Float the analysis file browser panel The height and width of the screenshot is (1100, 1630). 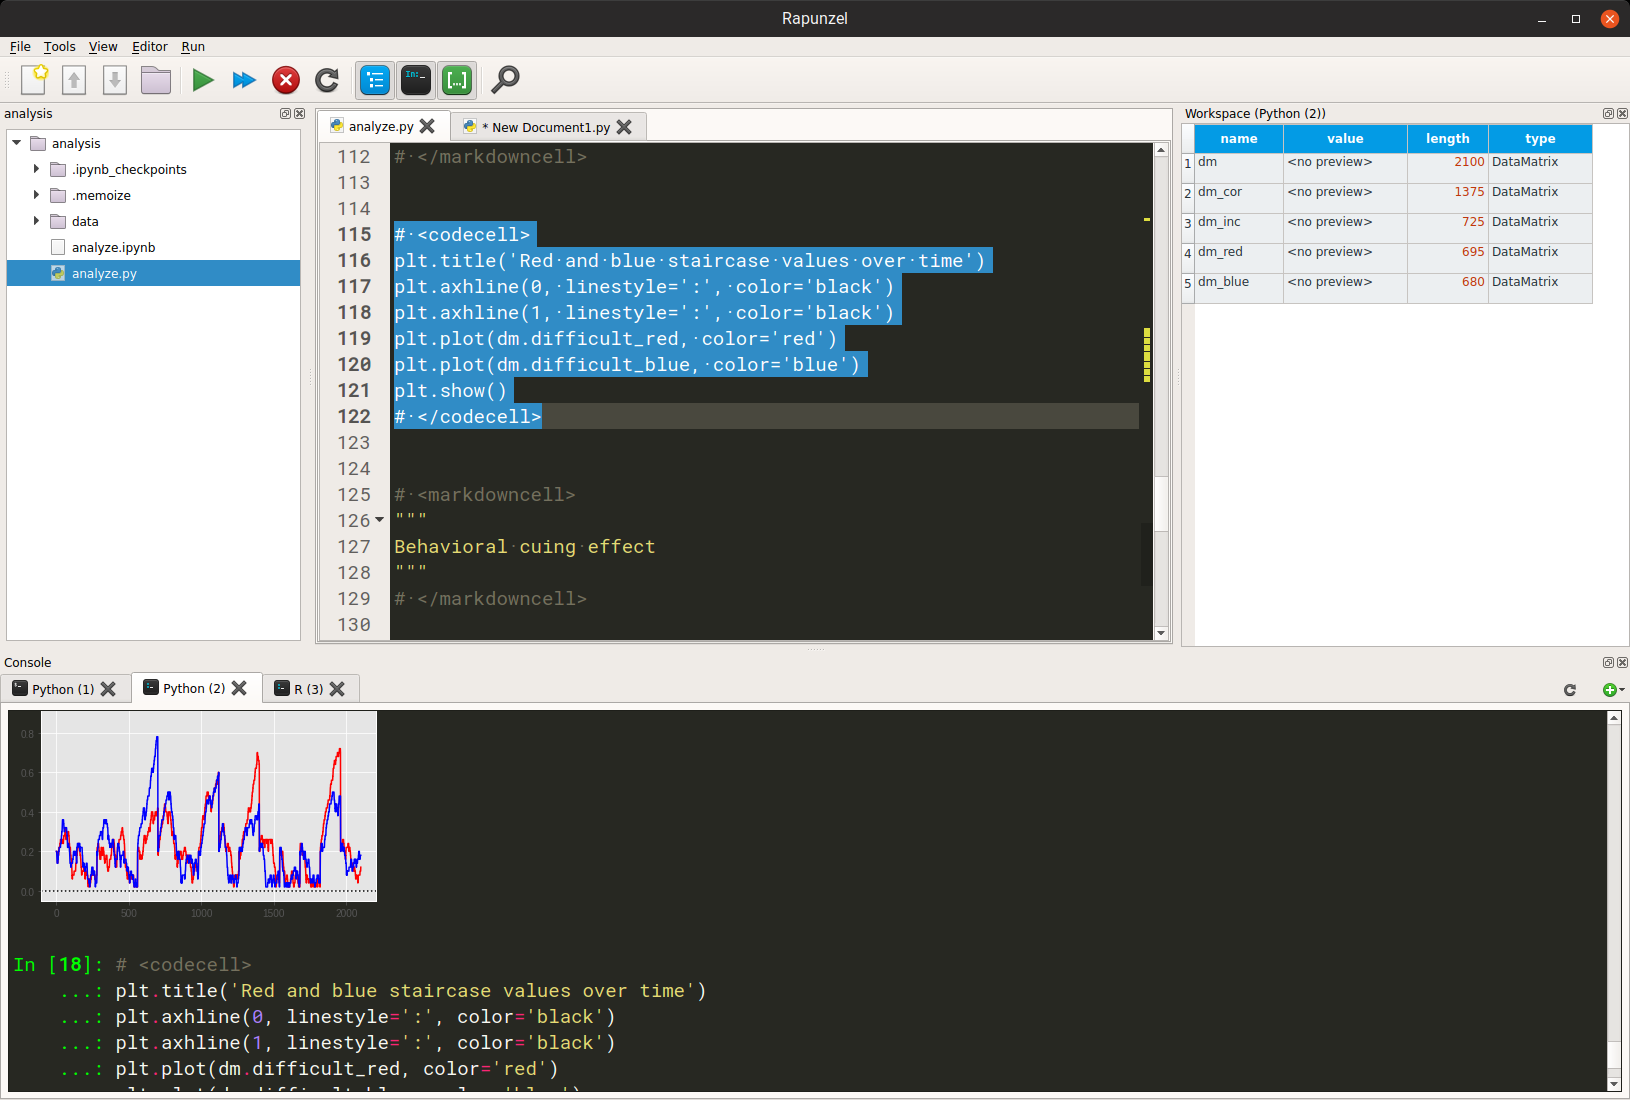285,114
